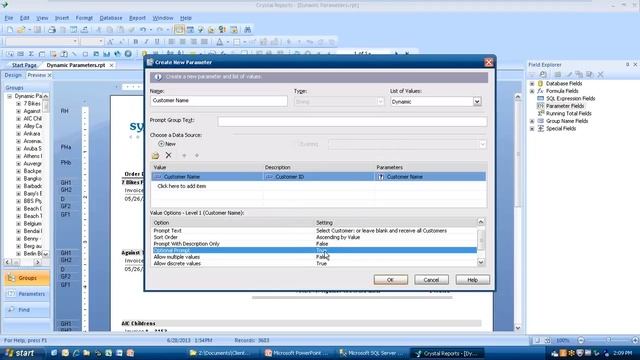The width and height of the screenshot is (640, 360).
Task: Select the Allow multiple values option row
Action: 314,257
